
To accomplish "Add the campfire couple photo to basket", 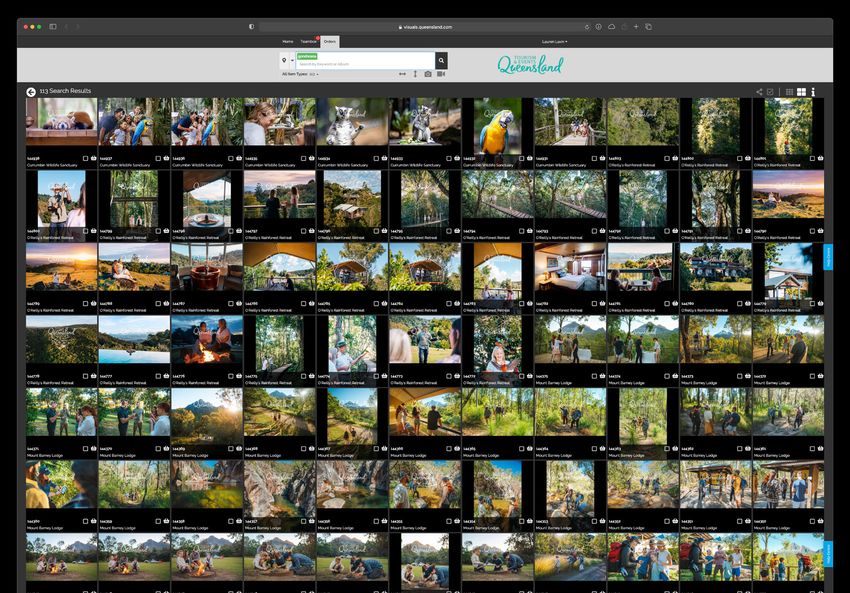I will (x=239, y=376).
